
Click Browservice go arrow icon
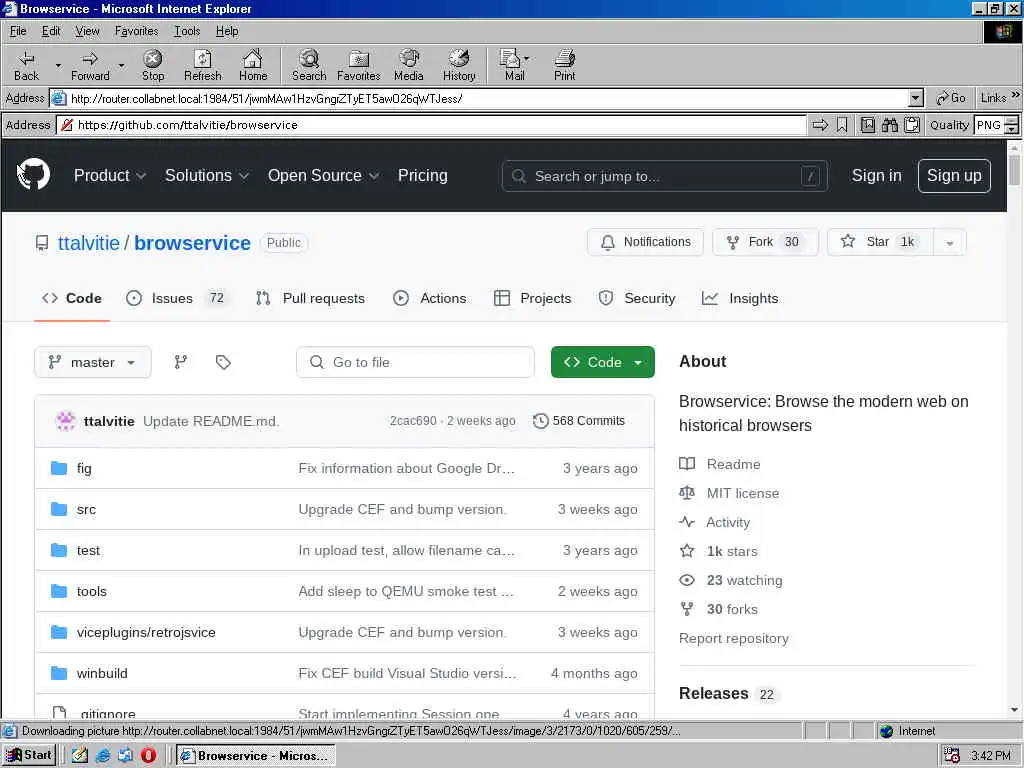coord(820,125)
